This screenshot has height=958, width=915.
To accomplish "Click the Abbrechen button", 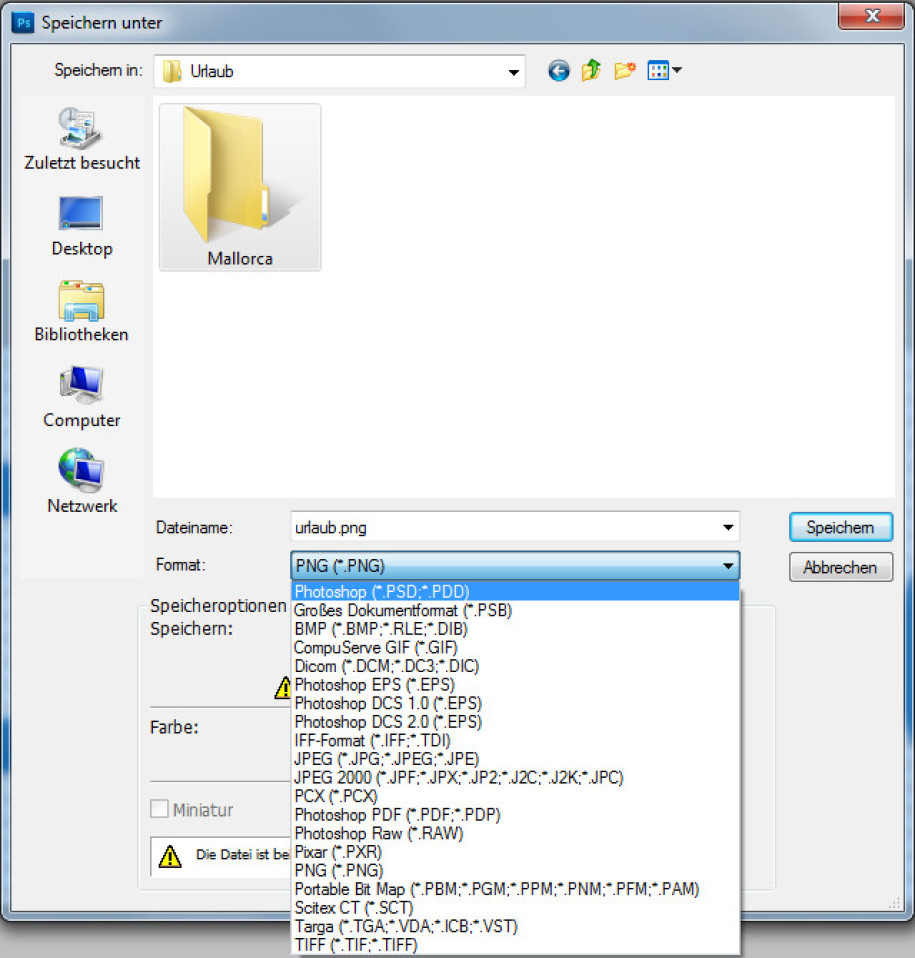I will [x=840, y=567].
